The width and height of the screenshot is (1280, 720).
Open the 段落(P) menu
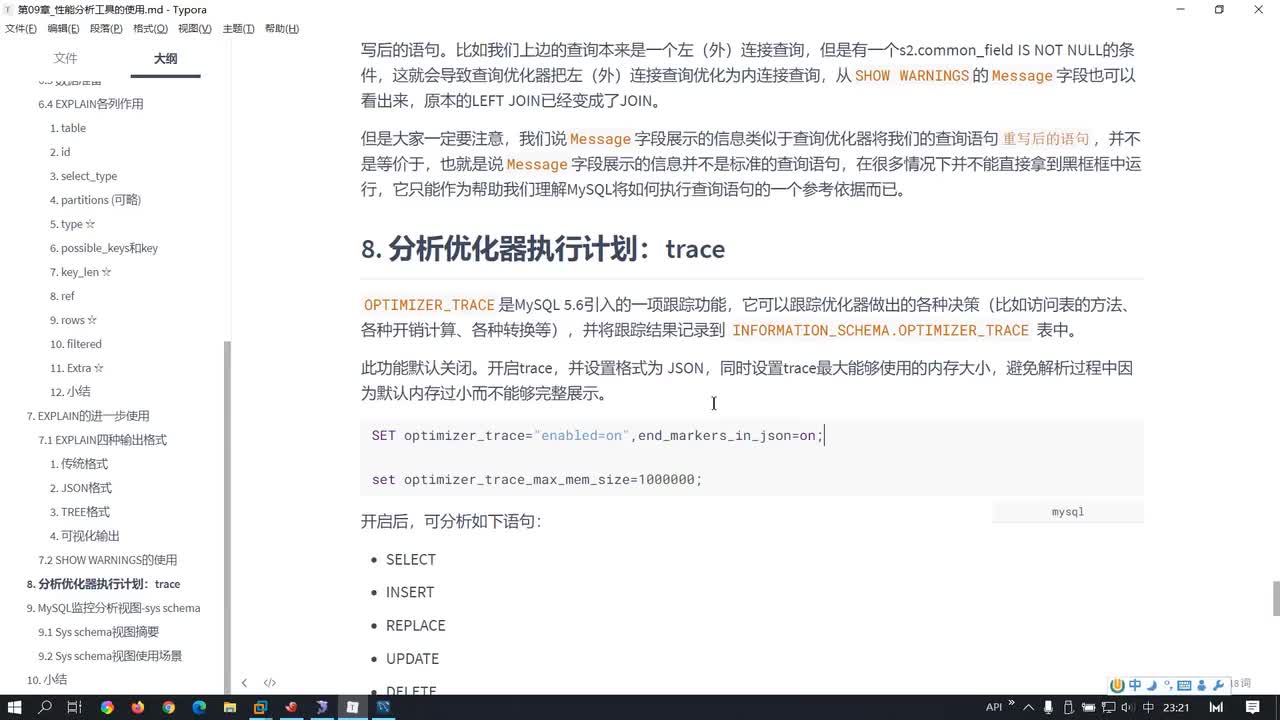106,28
